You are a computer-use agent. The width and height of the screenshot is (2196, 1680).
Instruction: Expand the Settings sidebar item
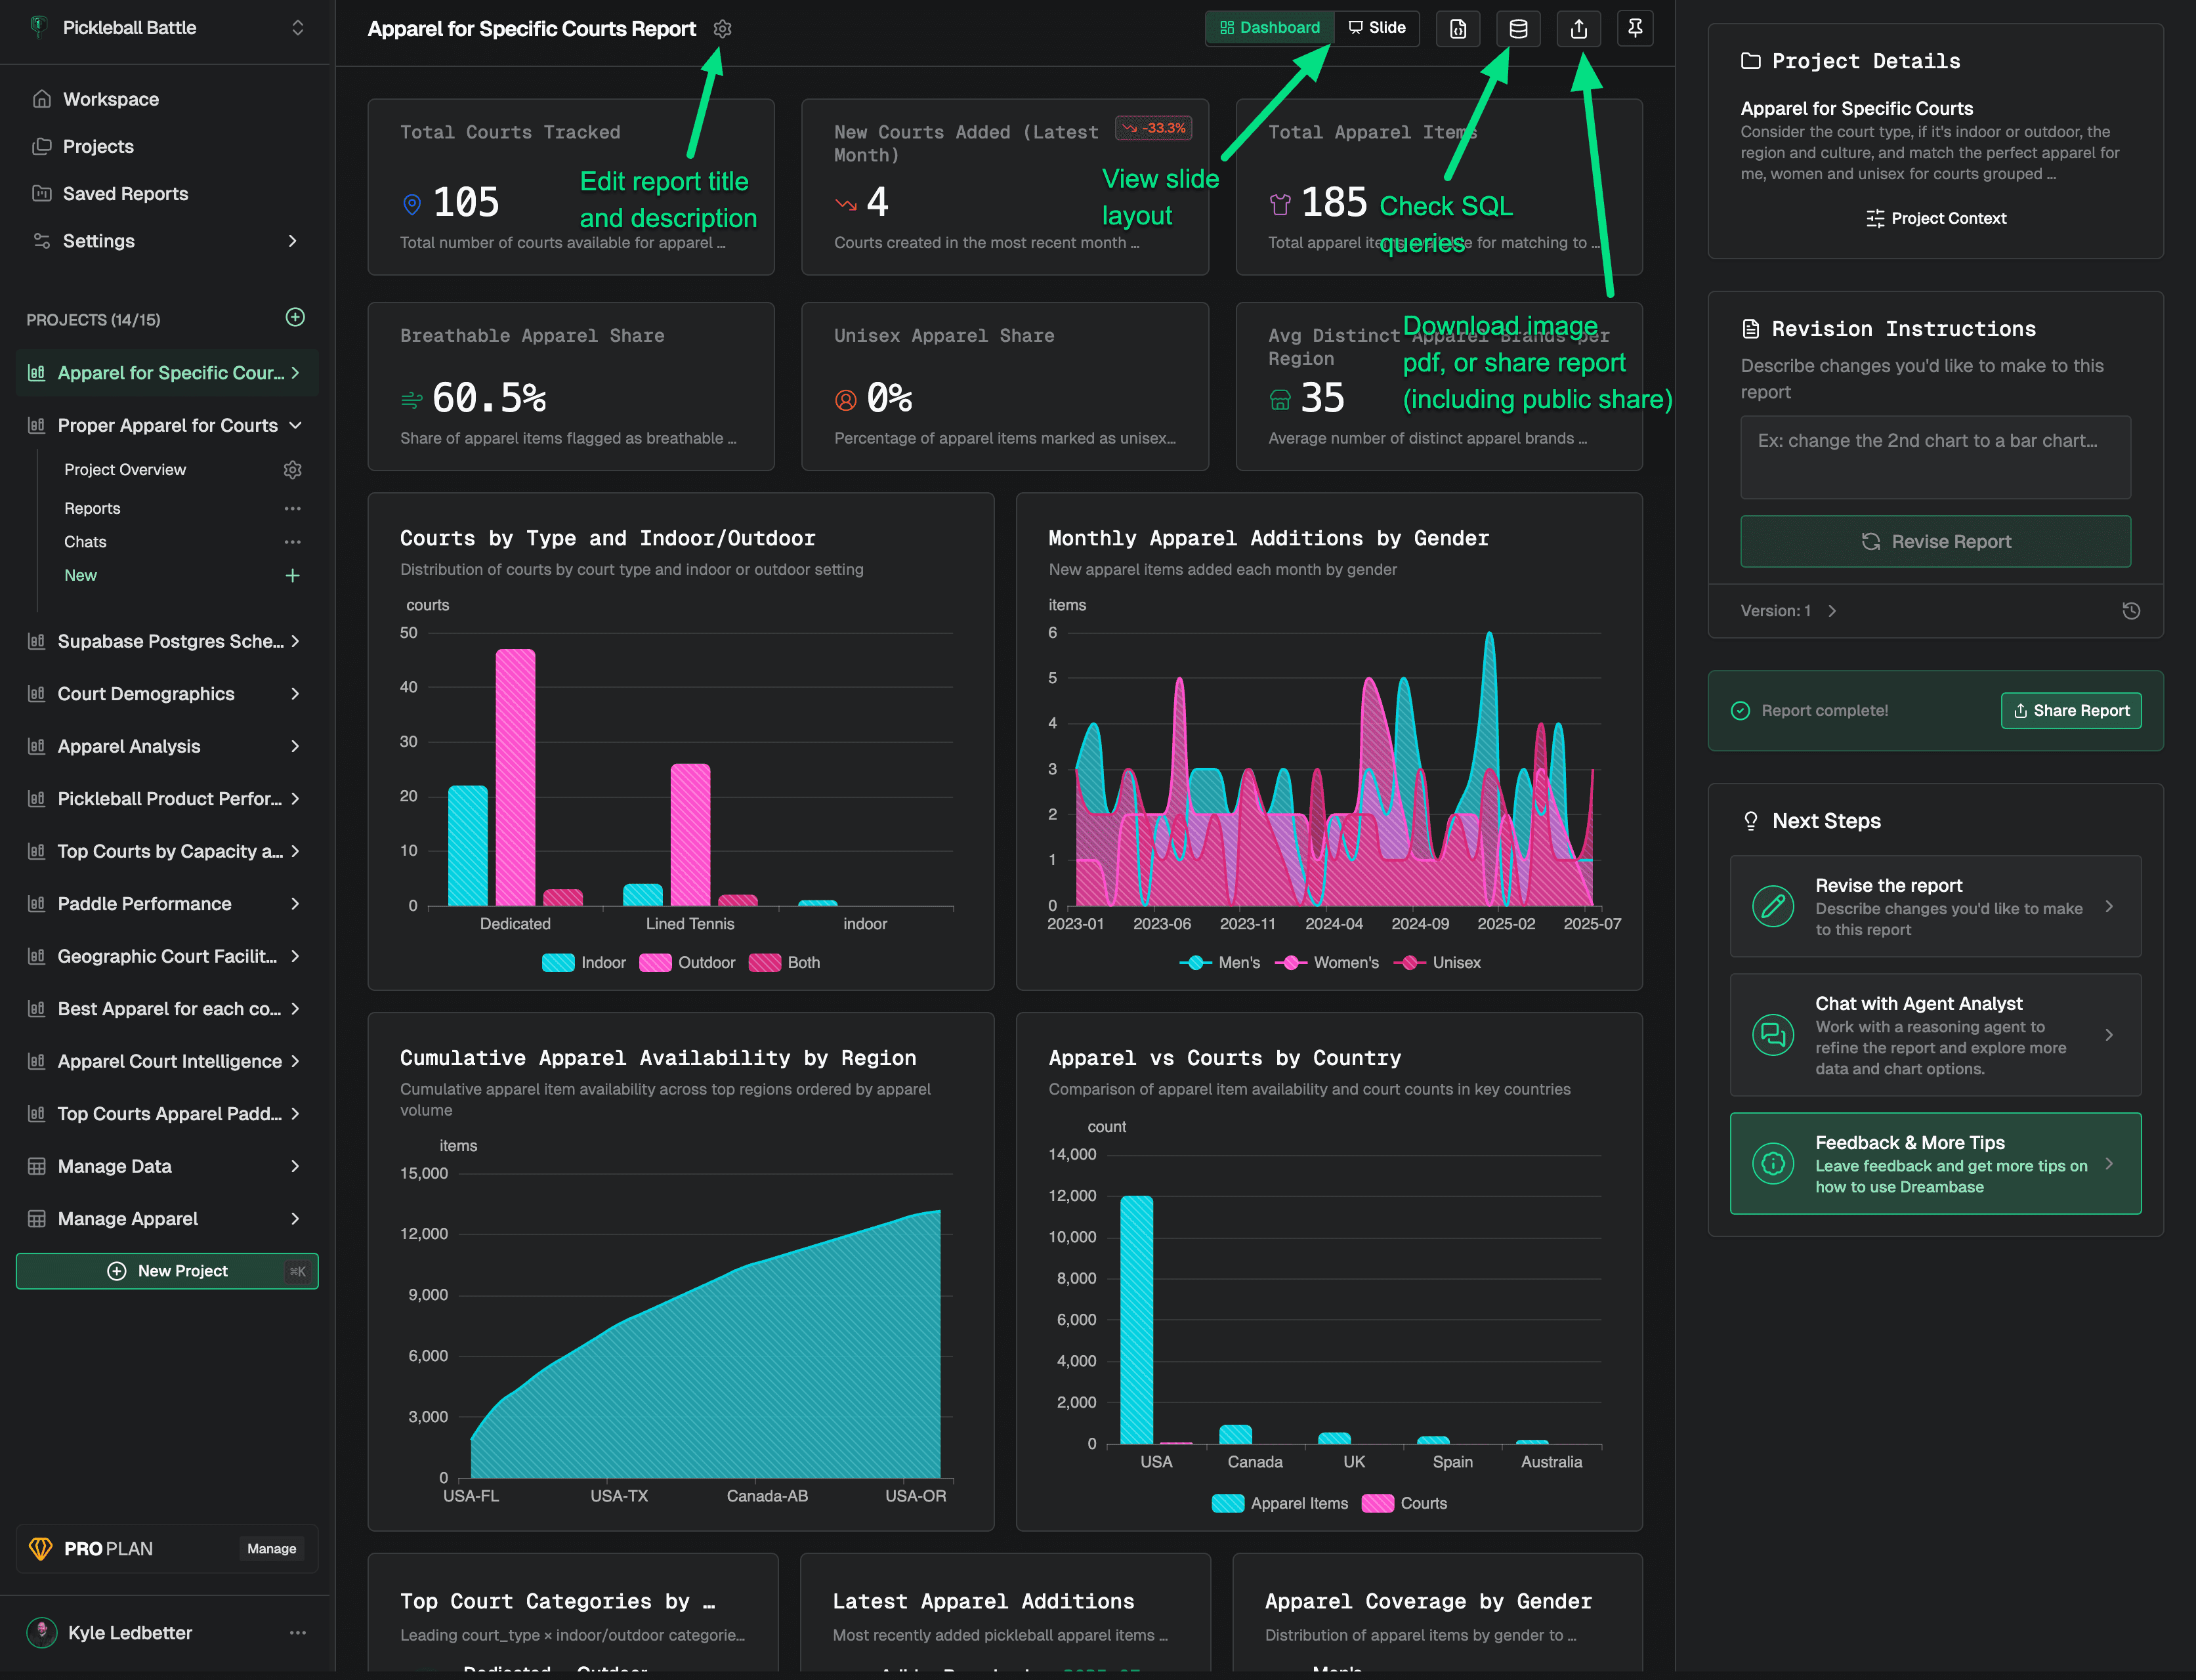pos(292,241)
